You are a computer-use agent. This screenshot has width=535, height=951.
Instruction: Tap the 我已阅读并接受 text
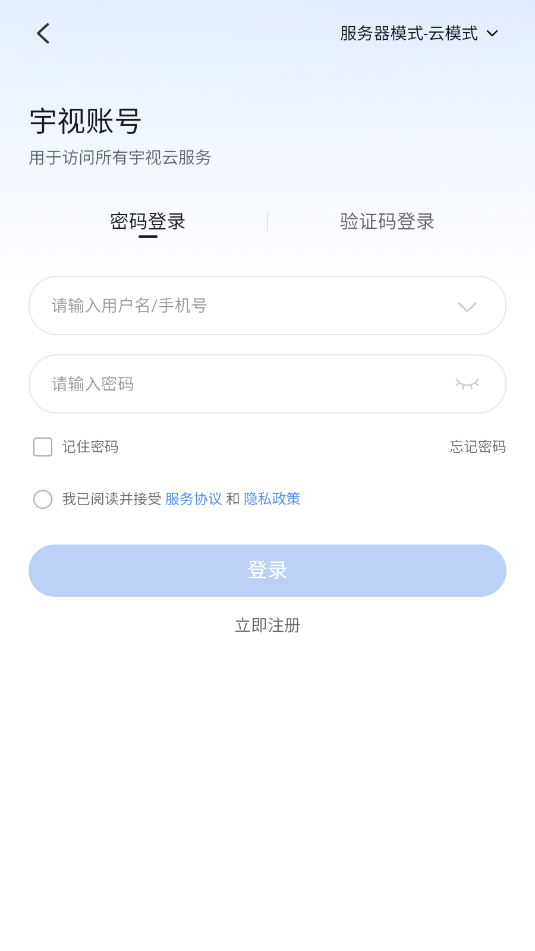112,499
